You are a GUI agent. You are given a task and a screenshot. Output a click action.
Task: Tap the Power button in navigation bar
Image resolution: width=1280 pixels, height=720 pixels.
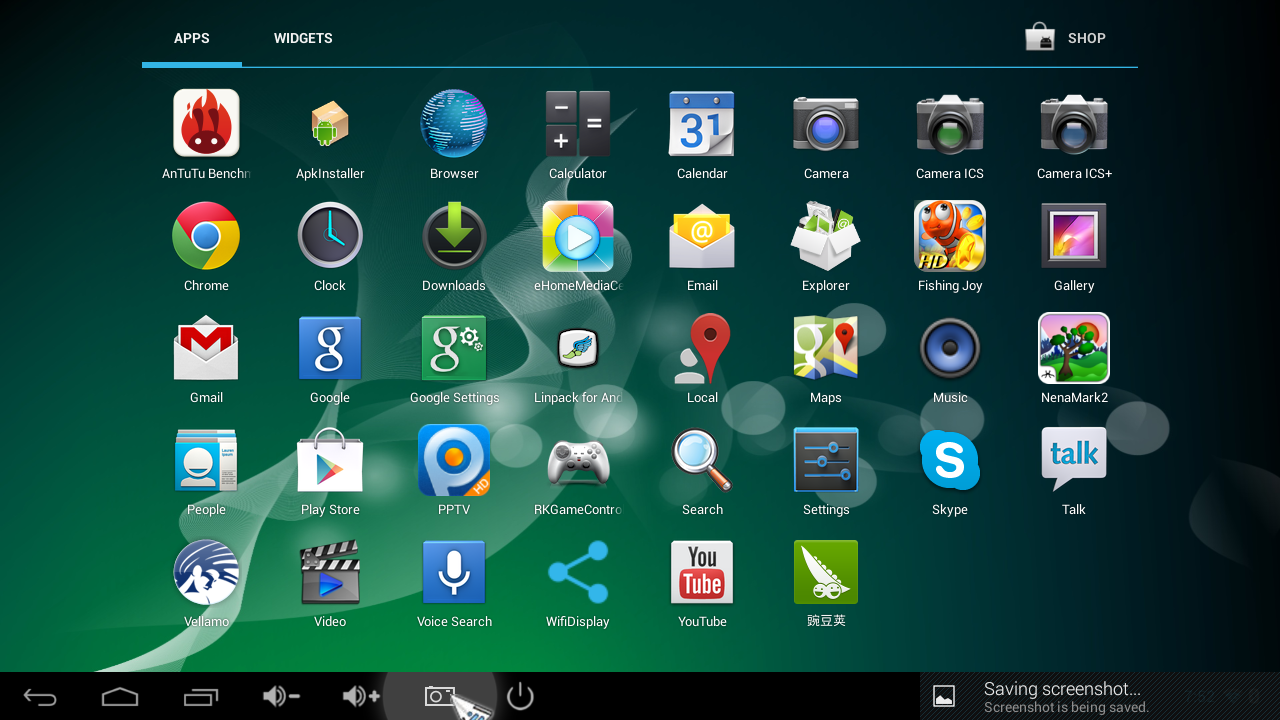pyautogui.click(x=520, y=696)
